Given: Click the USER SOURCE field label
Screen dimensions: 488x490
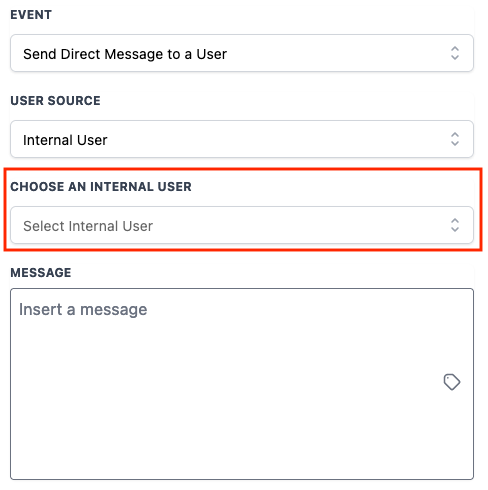Looking at the screenshot, I should pyautogui.click(x=55, y=101).
